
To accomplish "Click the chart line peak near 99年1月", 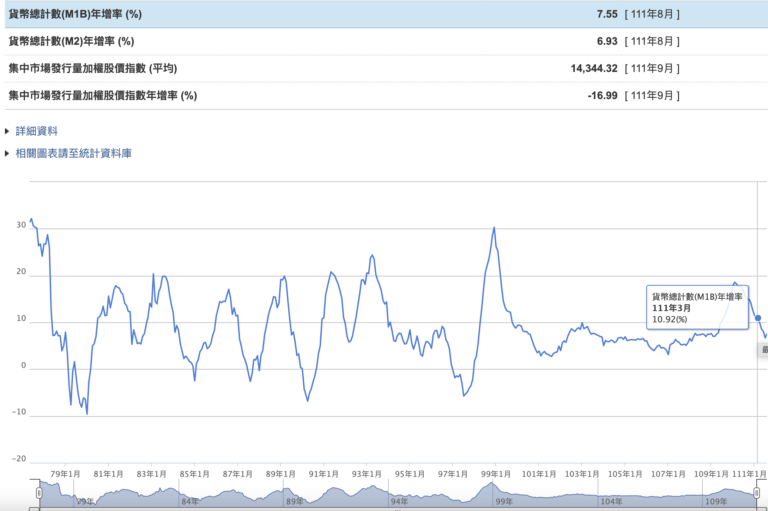I will click(x=494, y=229).
